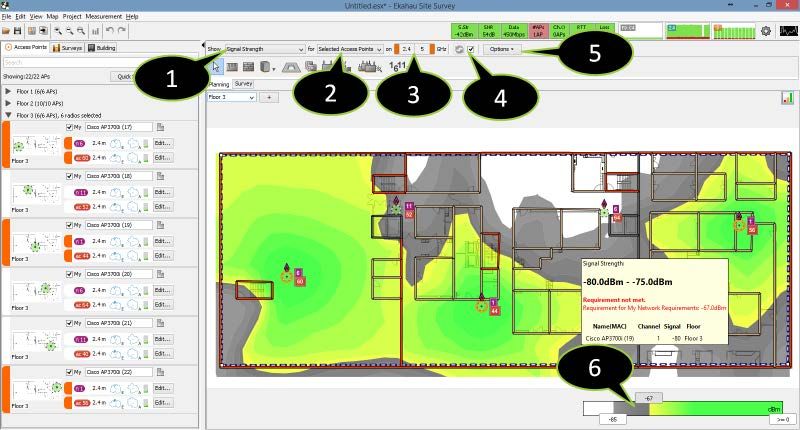
Task: Edit n11 radio of Cisco AP3700i (21)
Action: coord(162,339)
